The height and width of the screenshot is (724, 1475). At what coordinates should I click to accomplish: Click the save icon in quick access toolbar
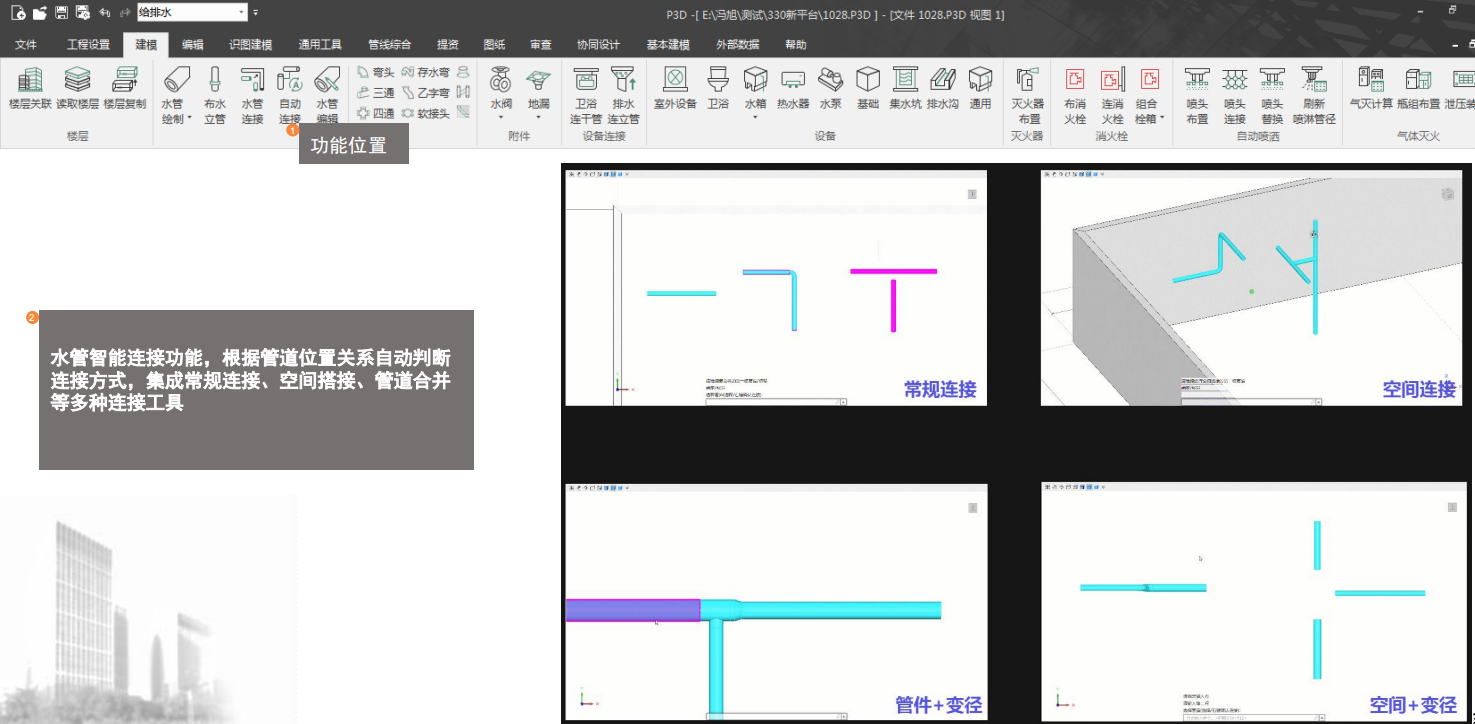click(61, 13)
